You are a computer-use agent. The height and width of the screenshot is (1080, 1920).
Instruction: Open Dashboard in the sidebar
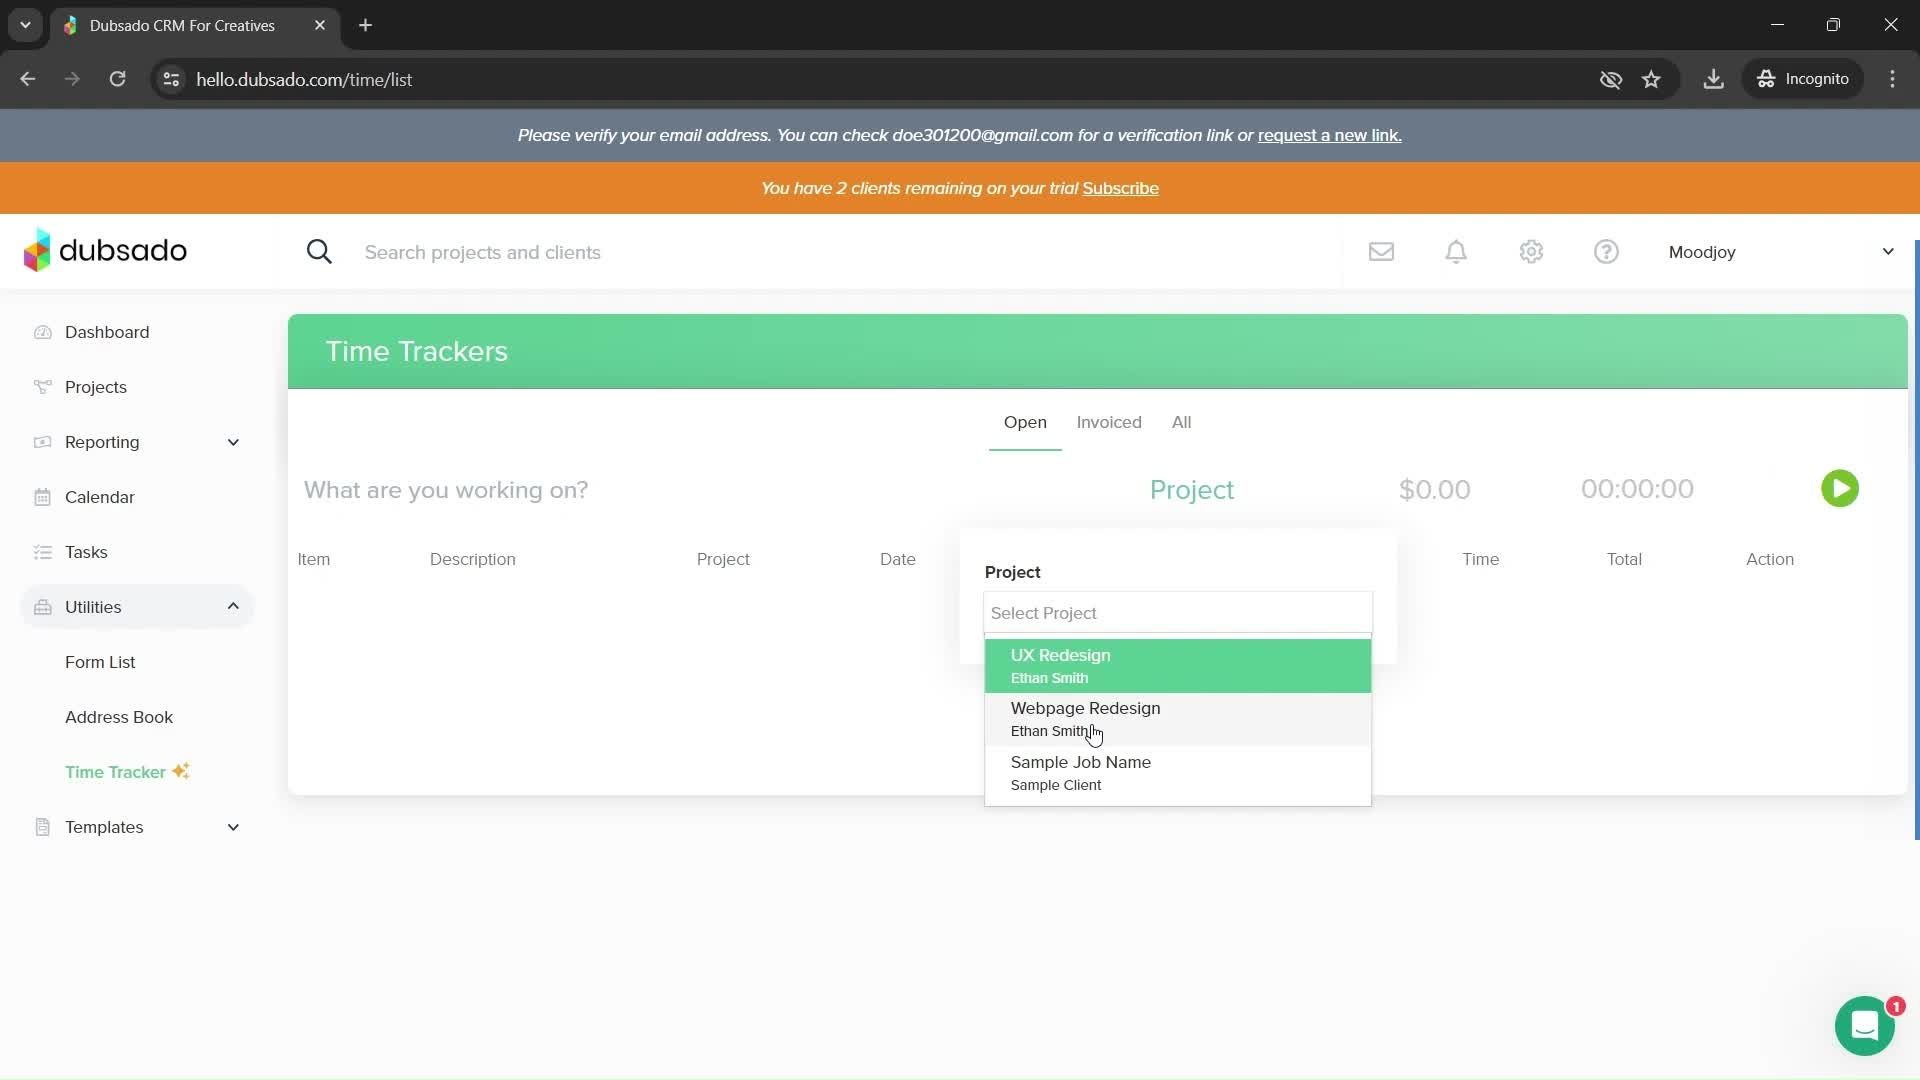tap(107, 332)
